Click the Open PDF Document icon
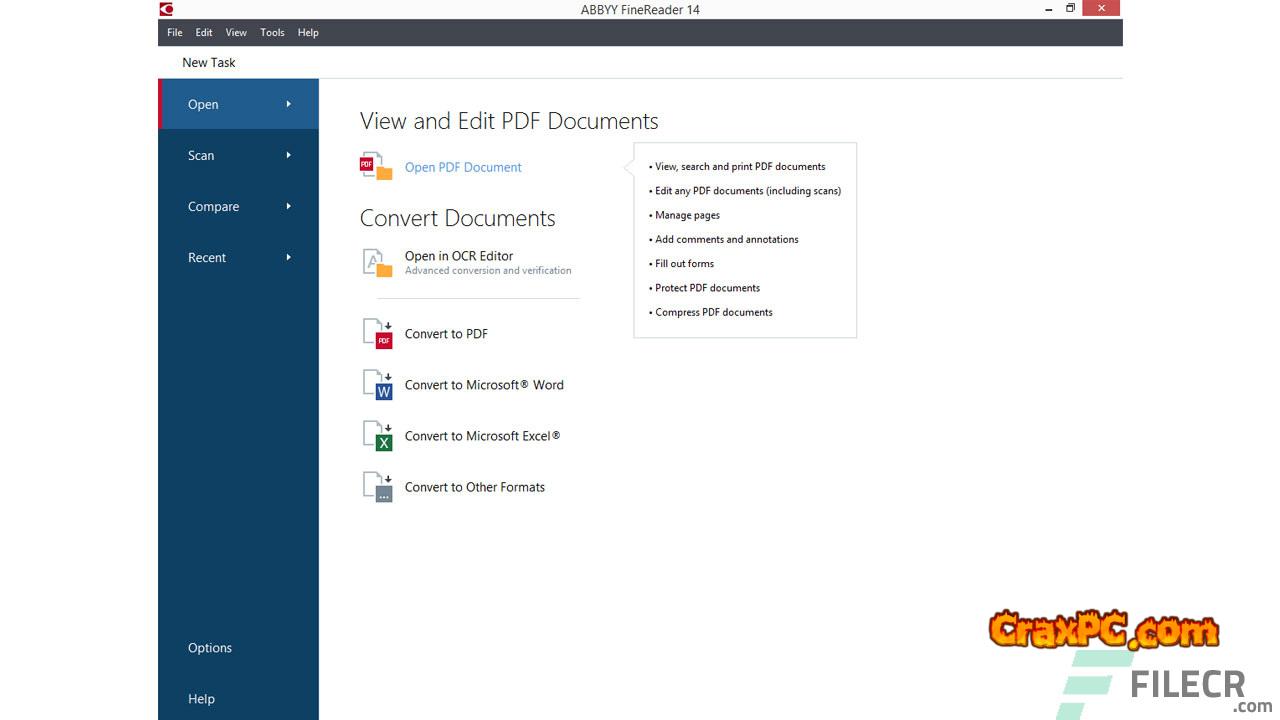 [376, 167]
